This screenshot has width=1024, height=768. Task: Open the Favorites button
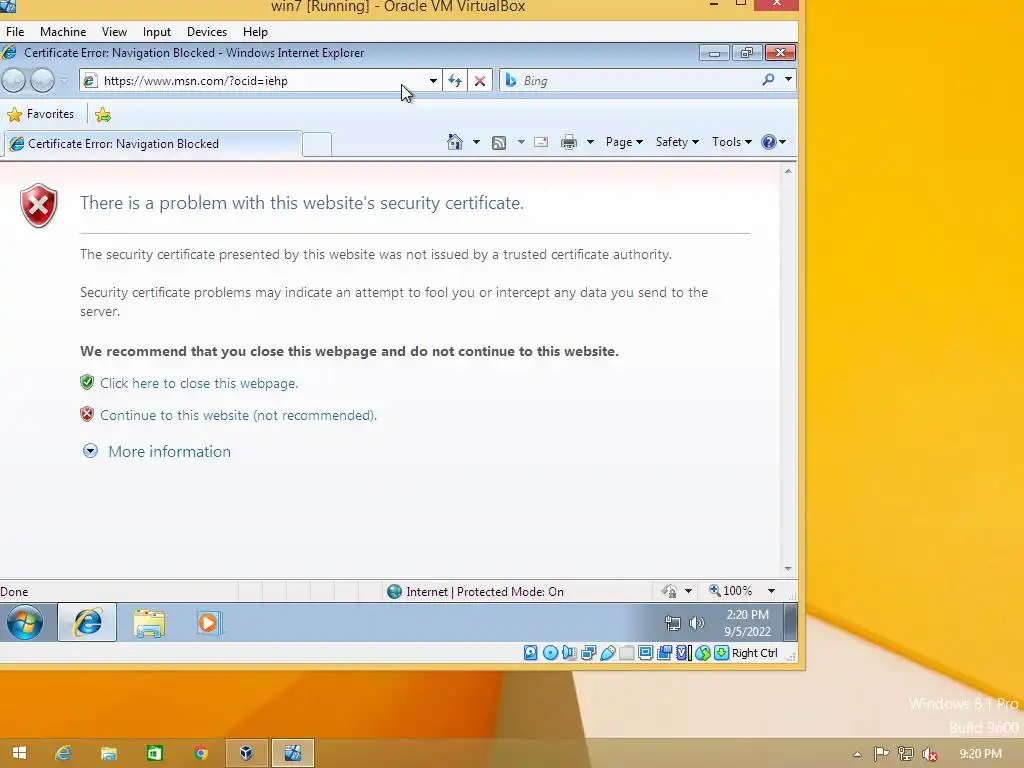[x=40, y=114]
